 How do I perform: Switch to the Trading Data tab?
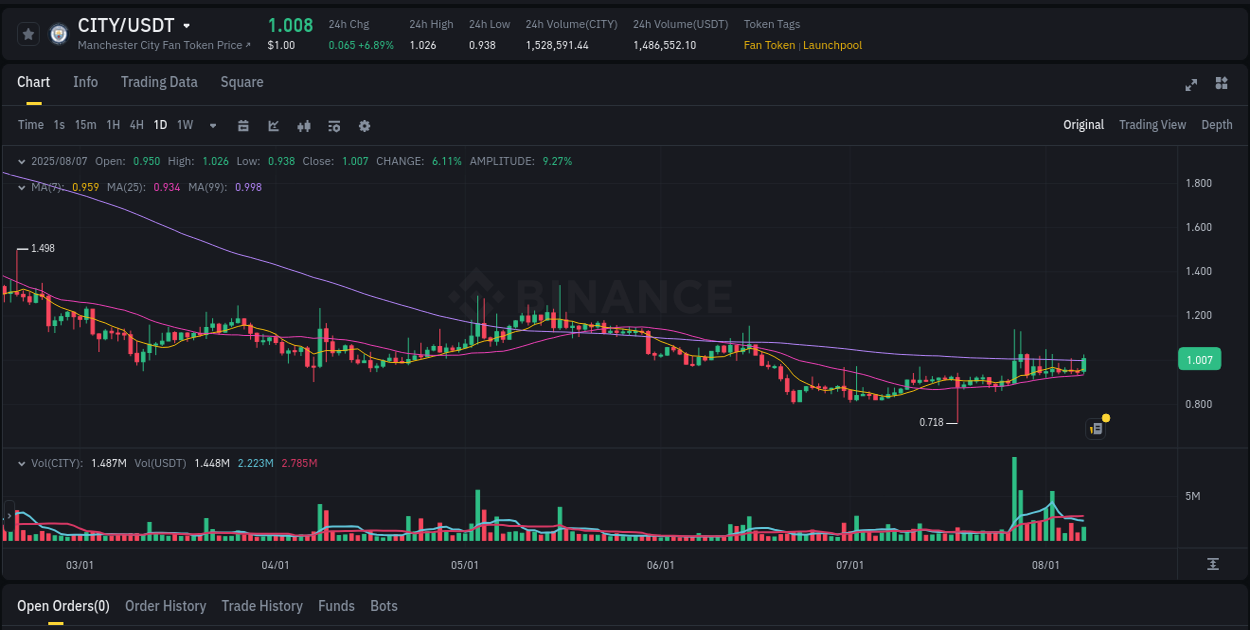pos(159,82)
